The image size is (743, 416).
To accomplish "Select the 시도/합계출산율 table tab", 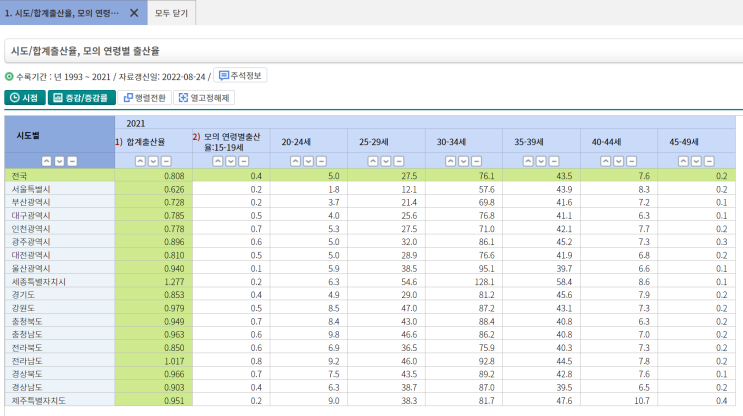I will point(62,14).
